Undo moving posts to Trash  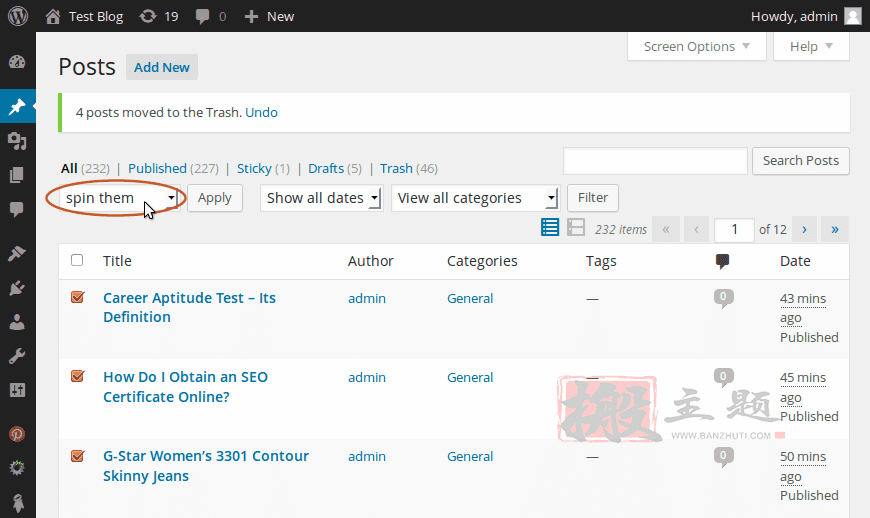click(x=261, y=113)
